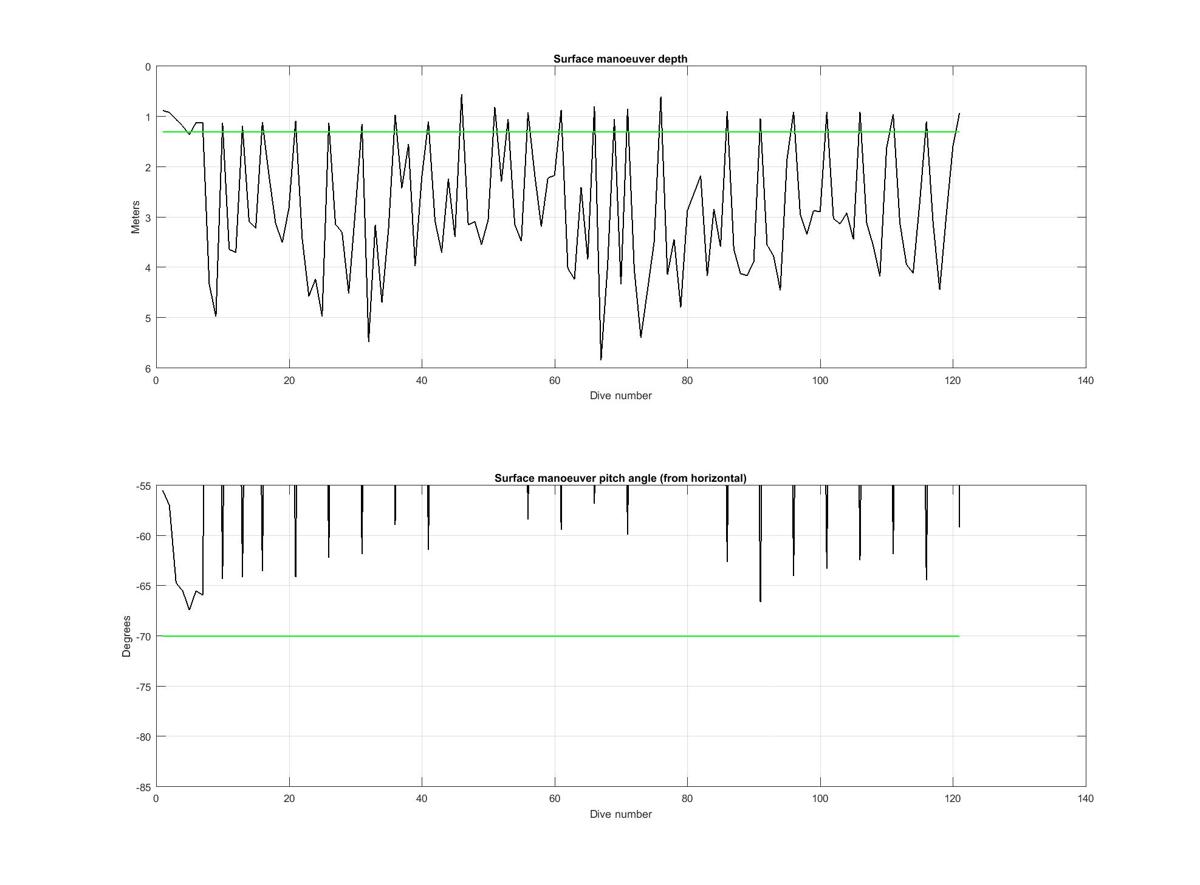This screenshot has height=885, width=1200.
Task: Click y-axis tick '-55' on the pitch plot
Action: pos(142,486)
